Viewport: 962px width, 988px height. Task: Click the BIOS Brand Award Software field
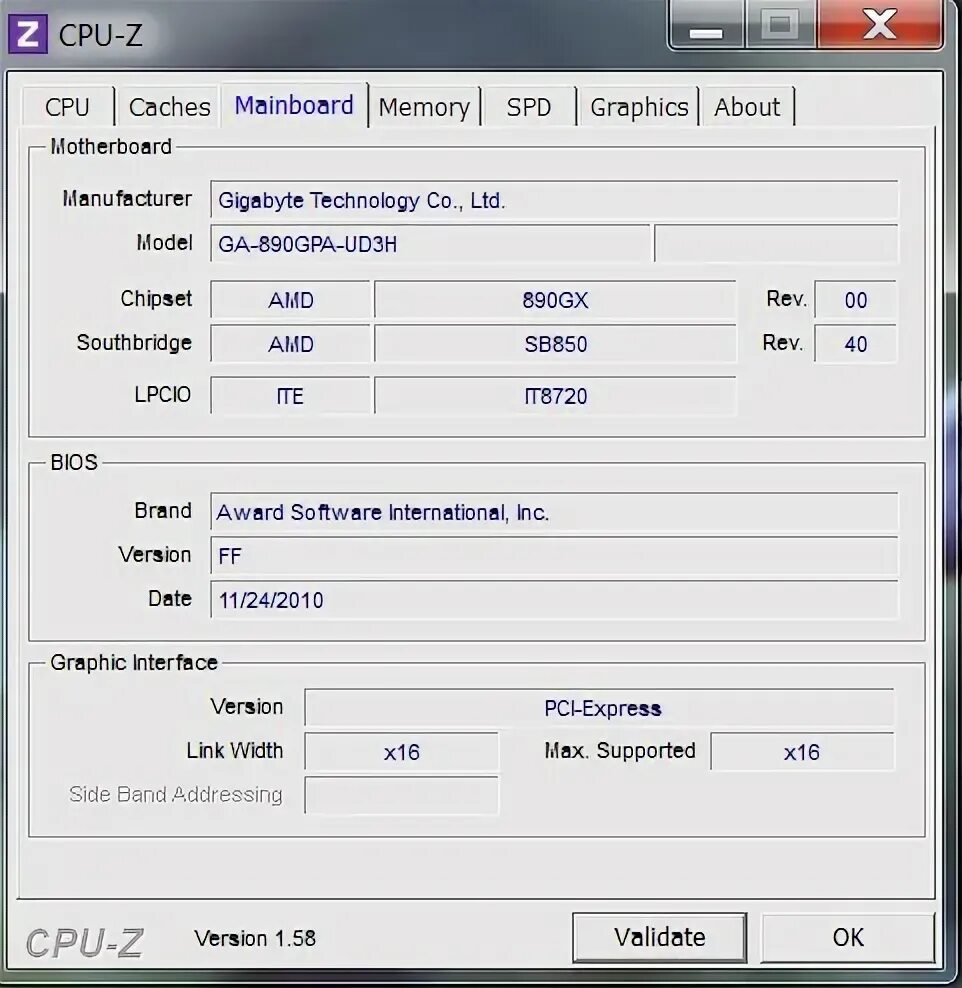tap(554, 512)
